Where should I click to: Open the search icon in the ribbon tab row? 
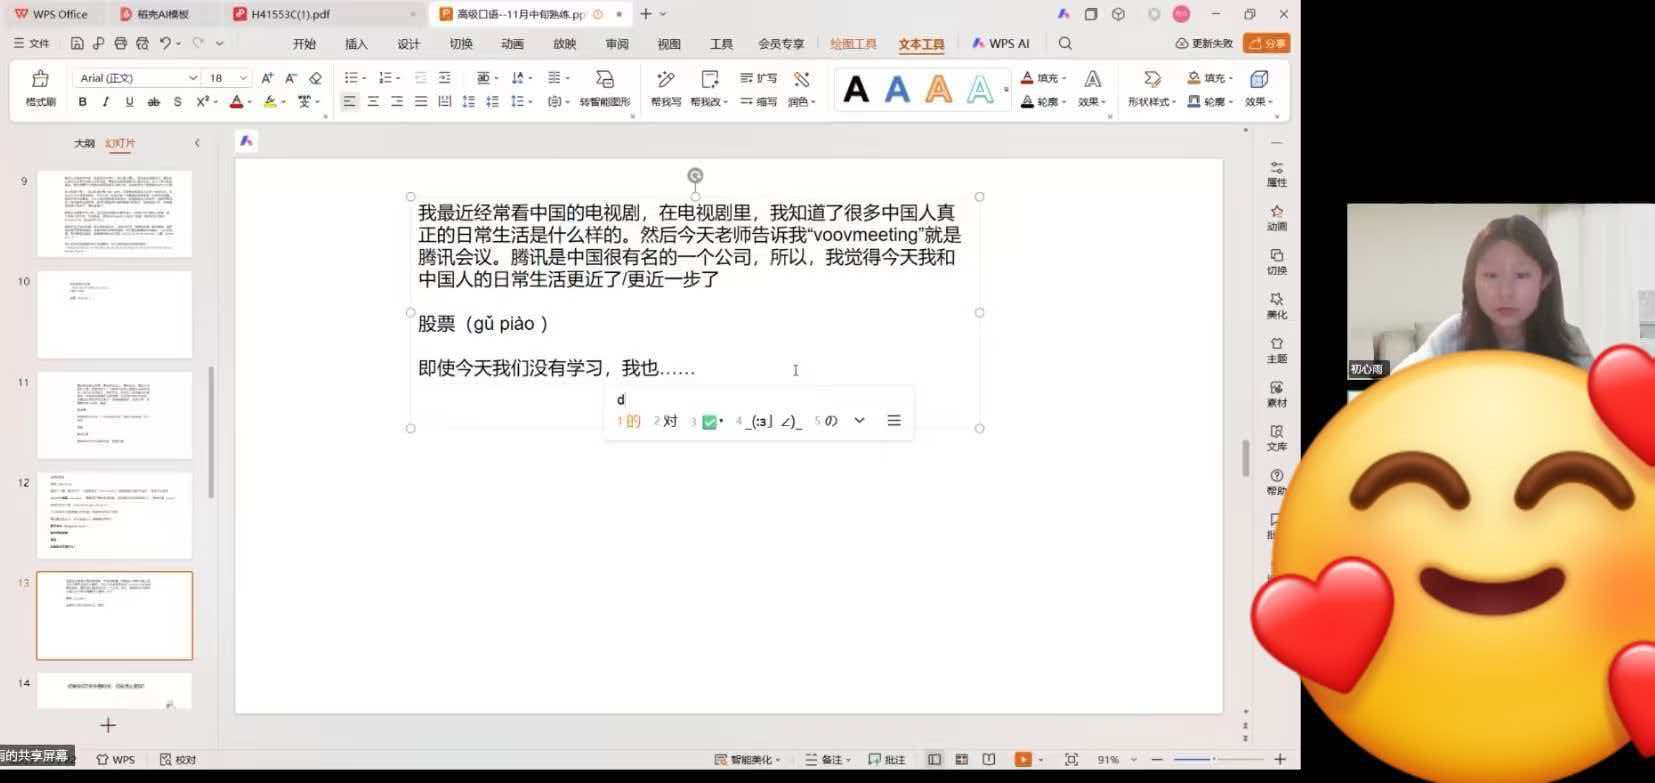pos(1065,43)
